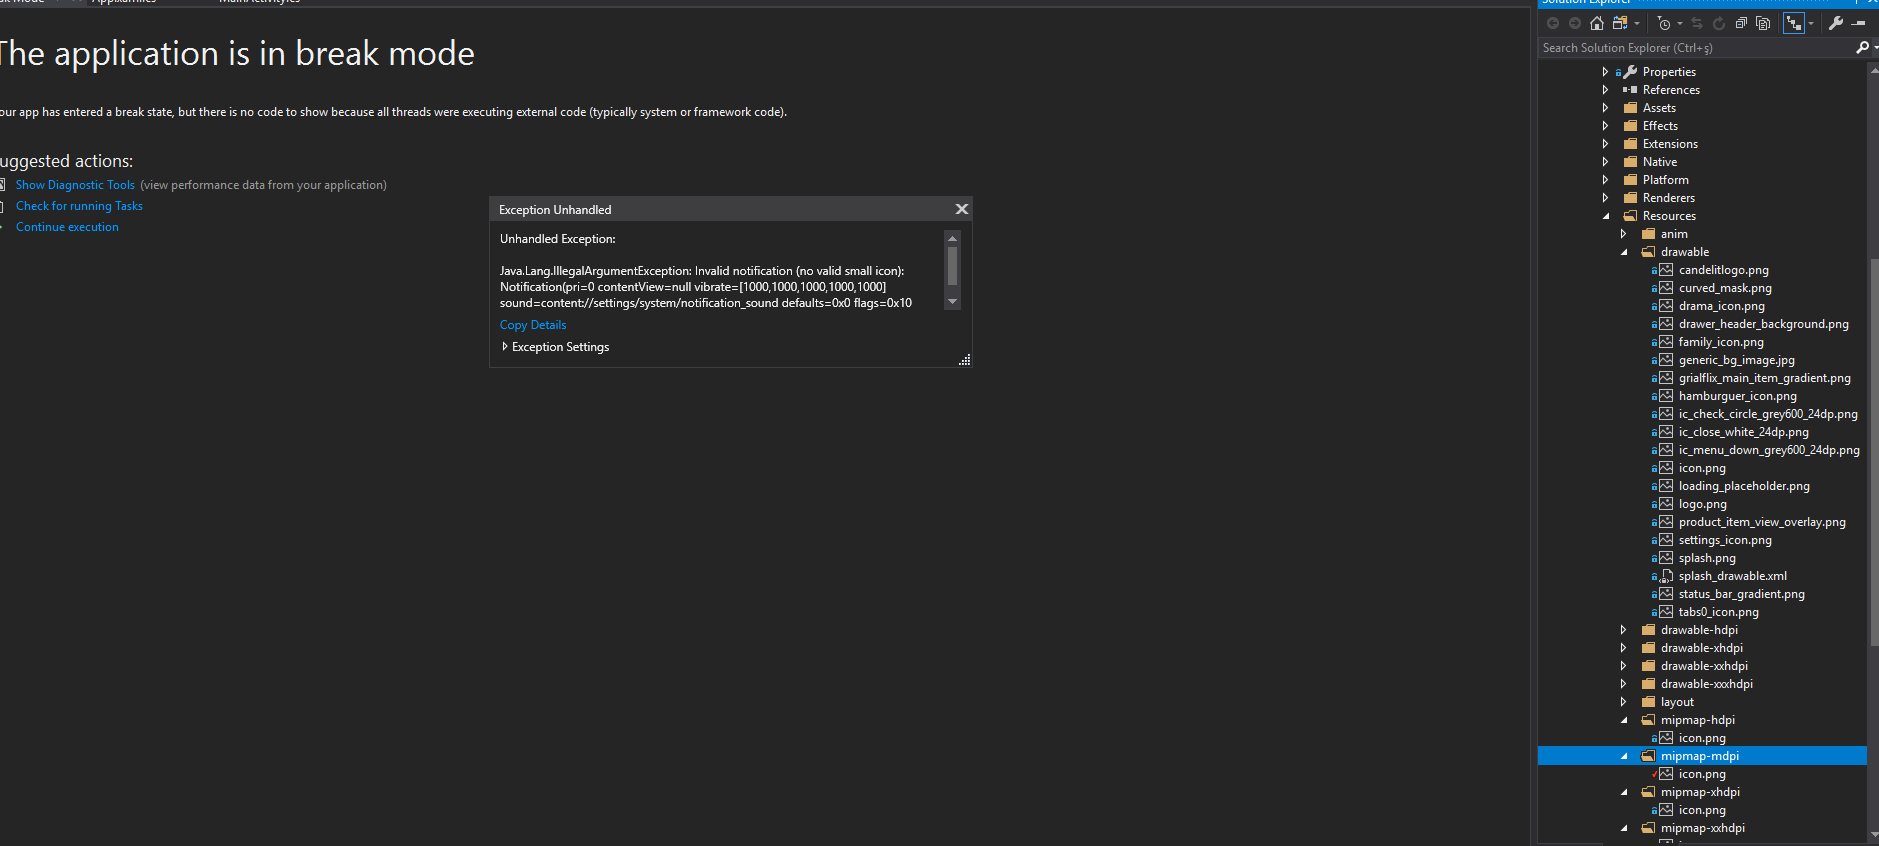Screen dimensions: 1879x846
Task: Click the Refresh icon in Solution Explorer
Action: pos(1719,23)
